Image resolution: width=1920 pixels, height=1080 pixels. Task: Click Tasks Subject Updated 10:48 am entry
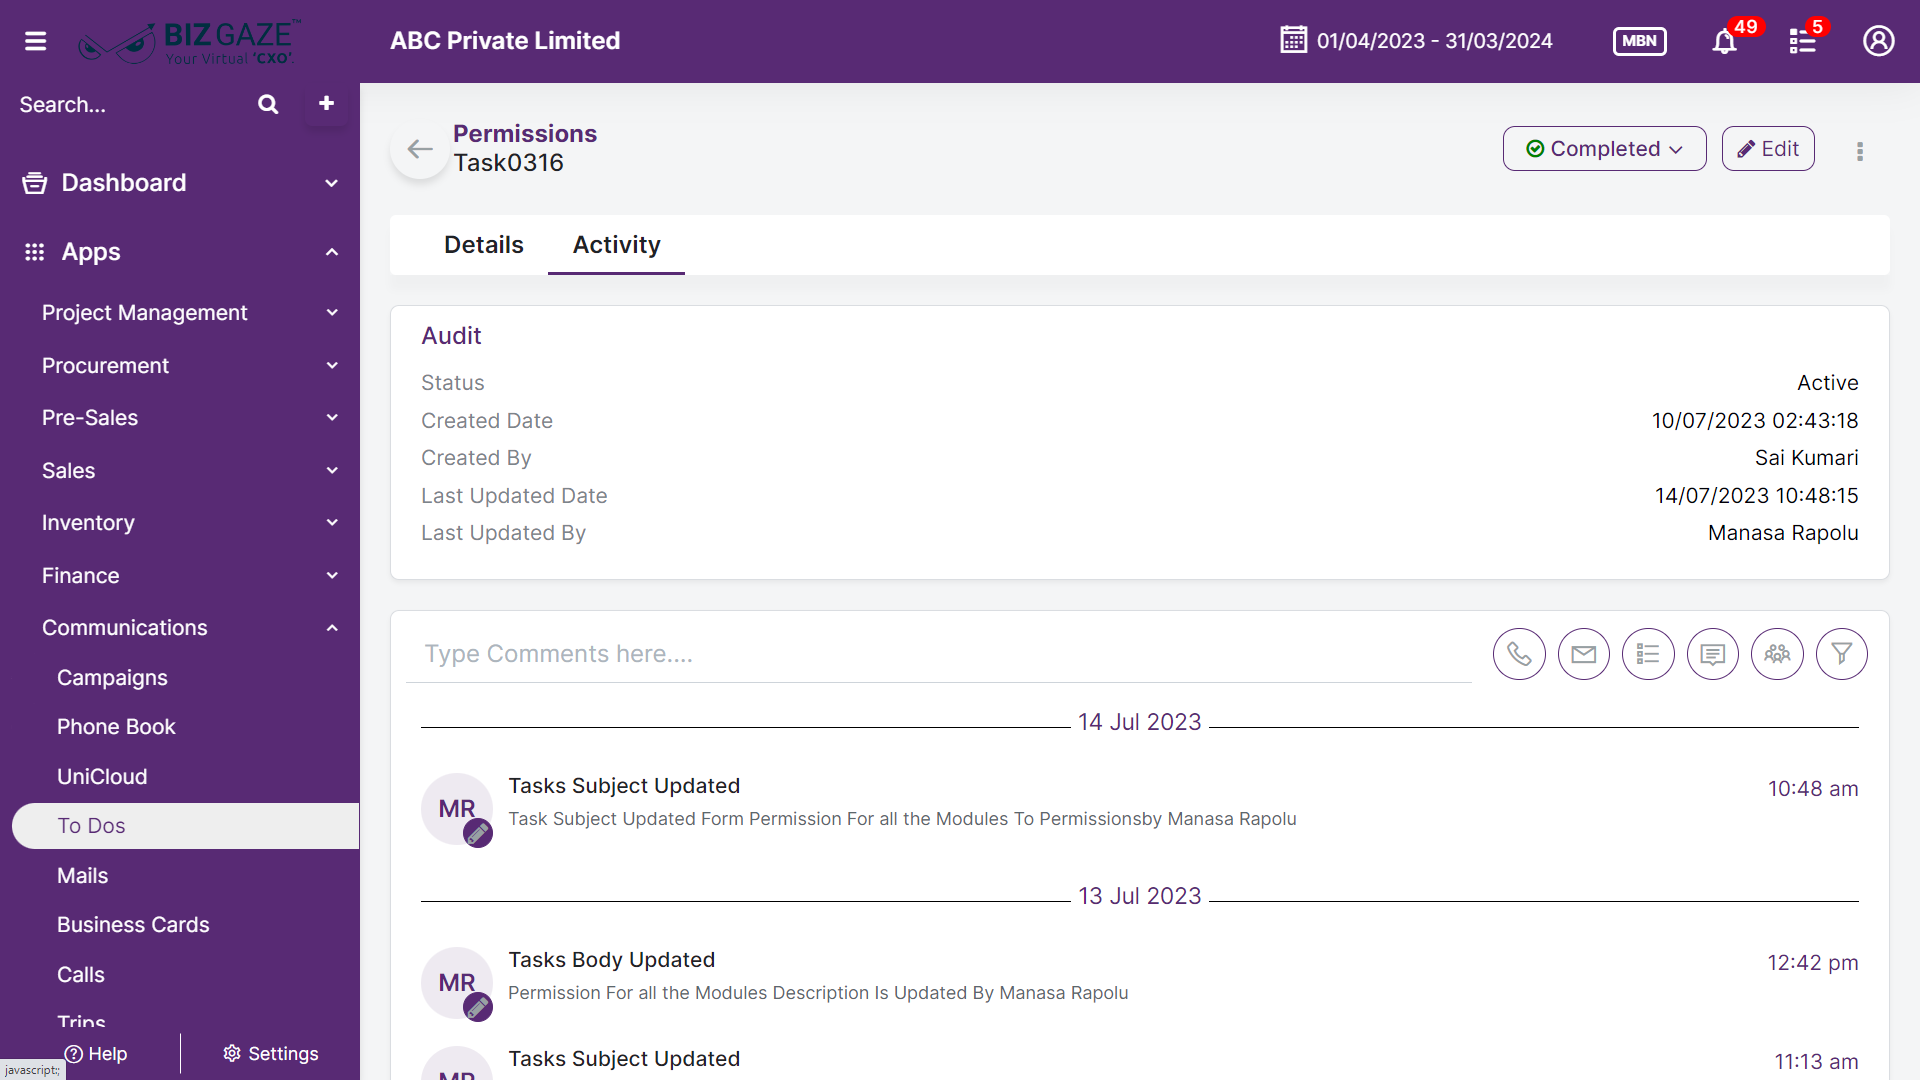coord(624,786)
